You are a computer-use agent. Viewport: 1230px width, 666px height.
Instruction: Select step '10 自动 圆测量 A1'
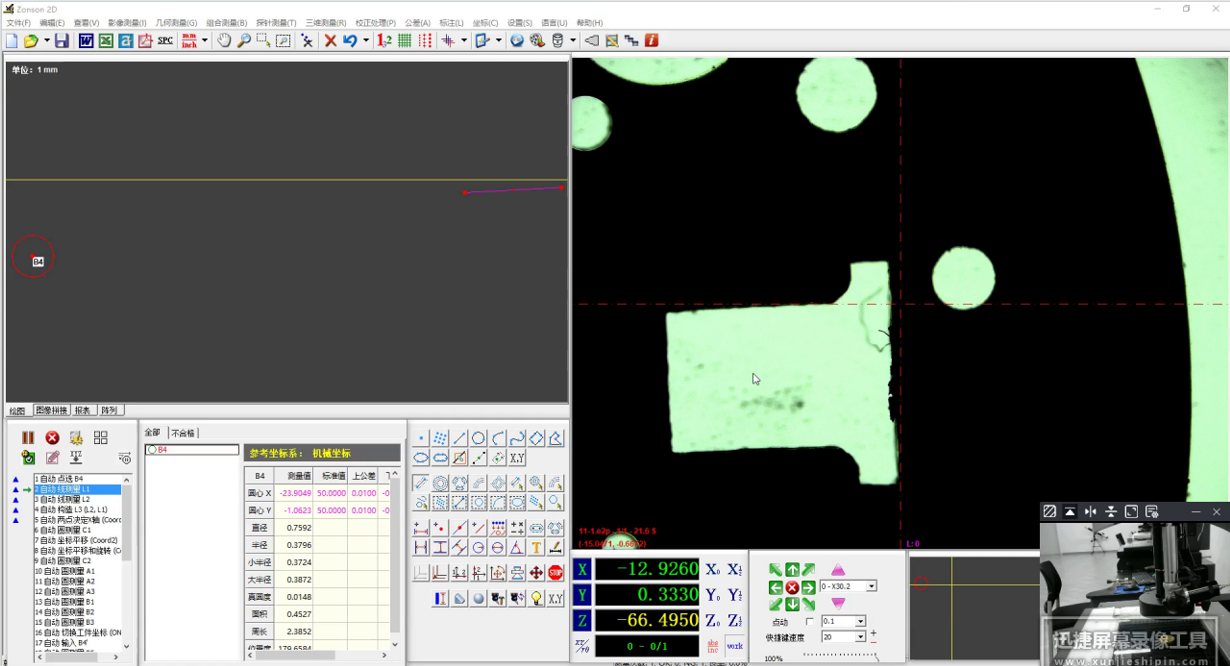[x=77, y=571]
